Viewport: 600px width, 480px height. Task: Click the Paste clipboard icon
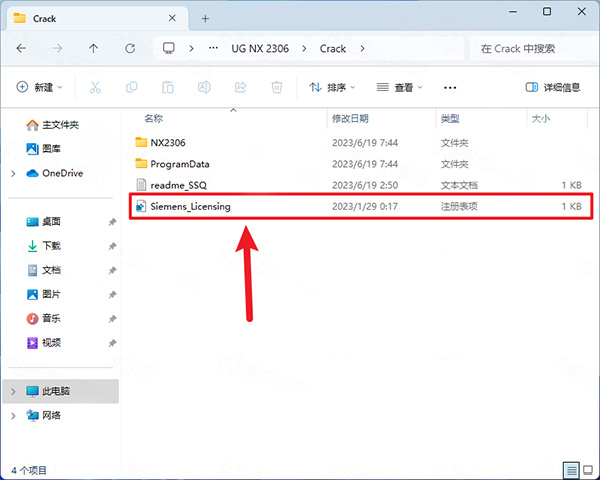(x=168, y=88)
